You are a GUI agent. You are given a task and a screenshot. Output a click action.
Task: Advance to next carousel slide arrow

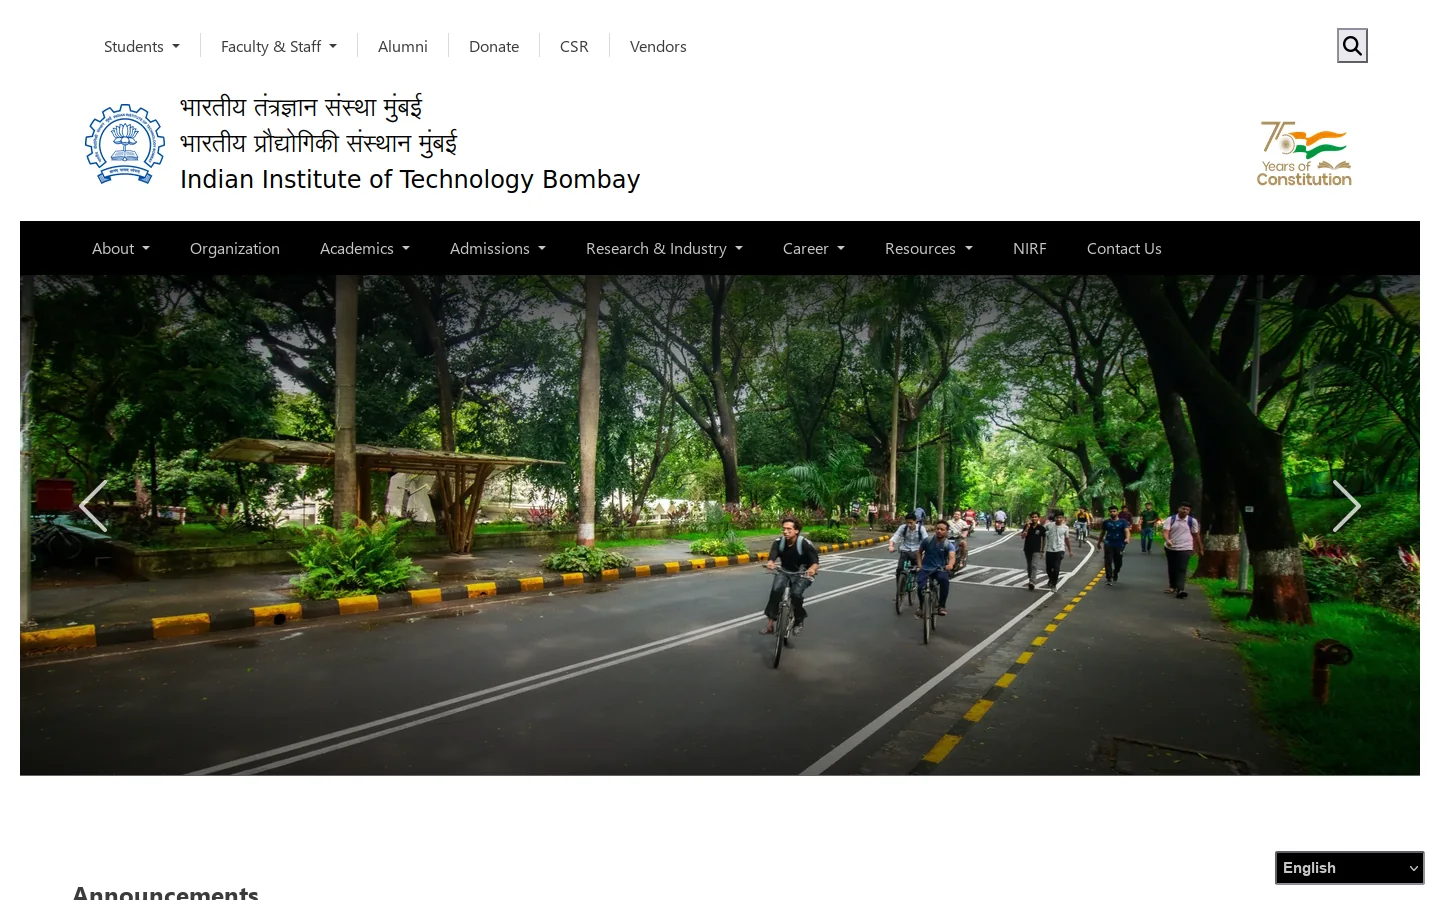pos(1347,506)
